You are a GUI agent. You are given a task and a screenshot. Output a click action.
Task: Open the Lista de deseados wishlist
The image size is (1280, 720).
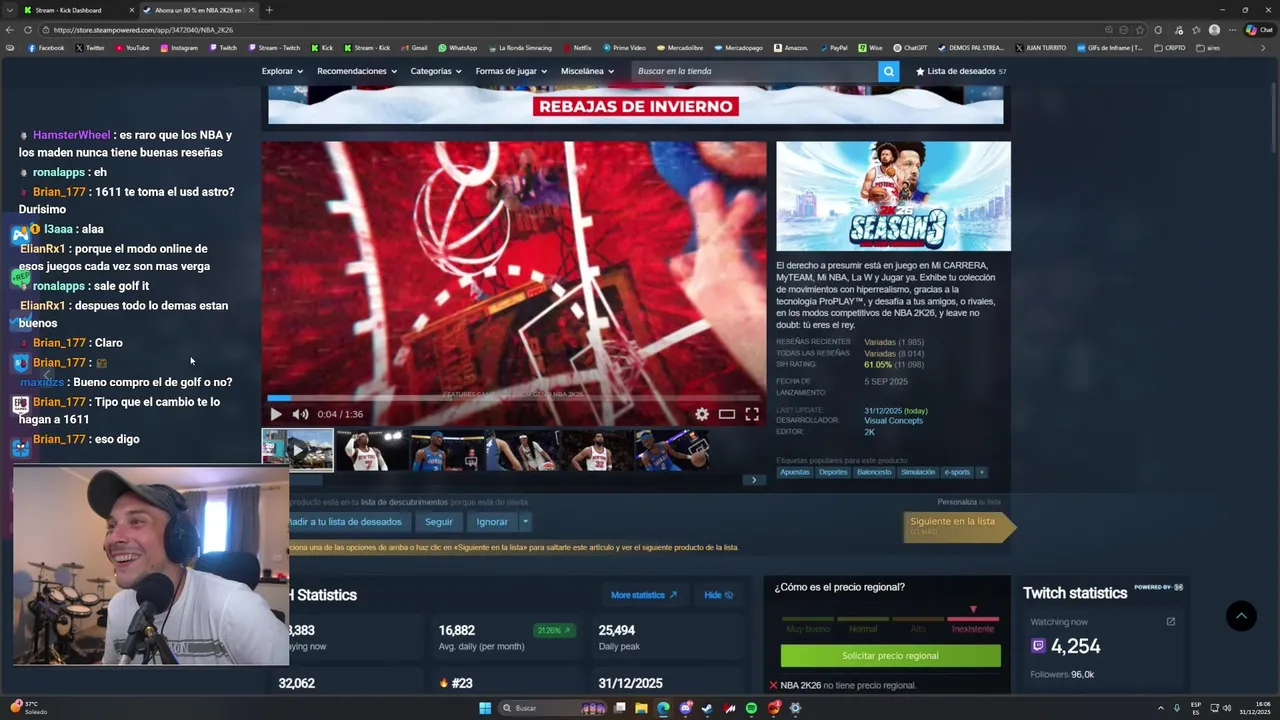click(x=960, y=71)
